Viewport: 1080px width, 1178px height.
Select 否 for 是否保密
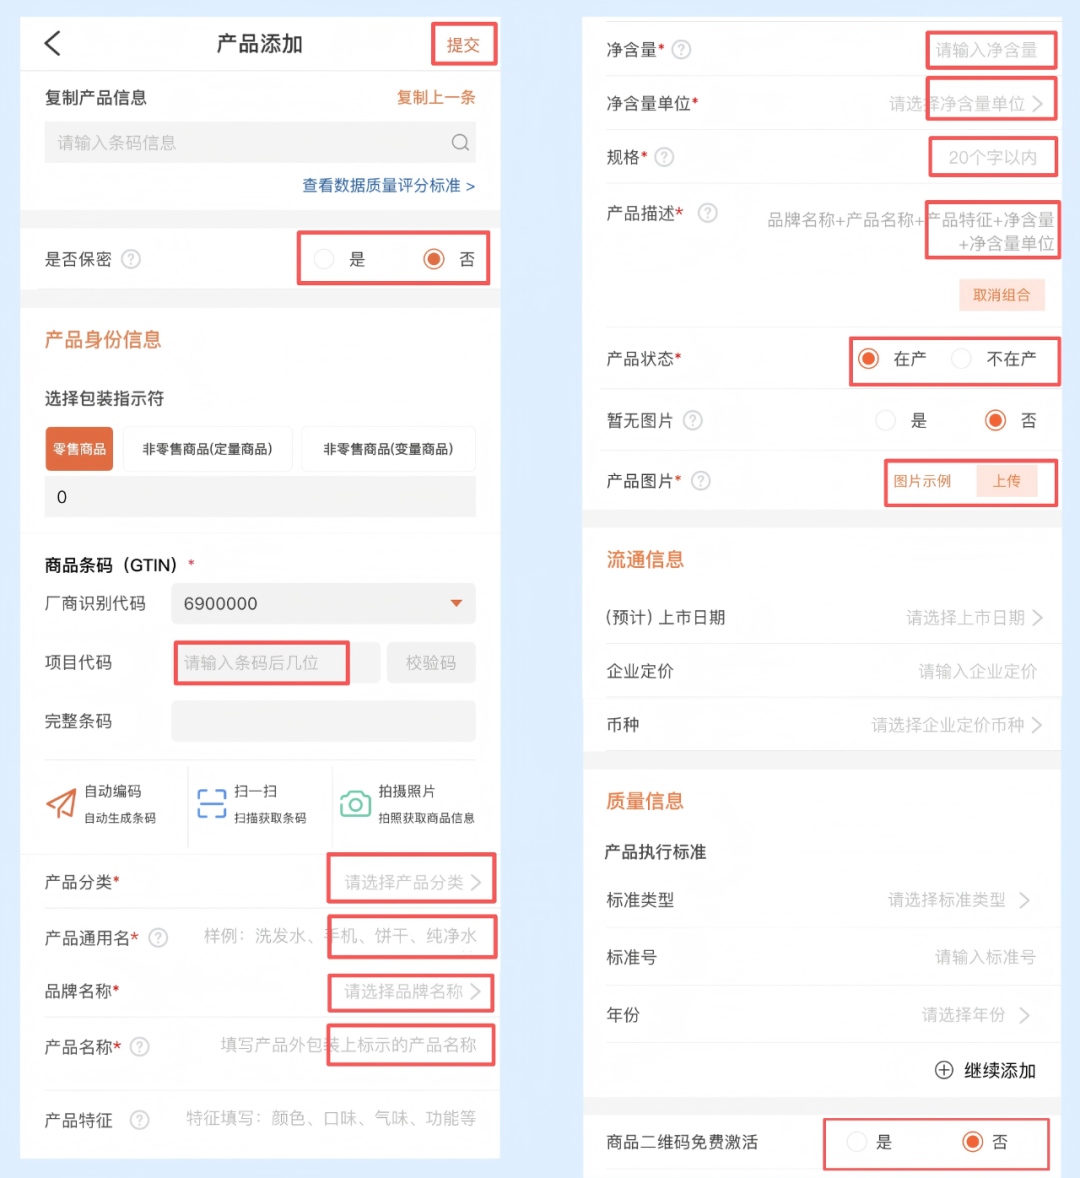click(x=433, y=259)
